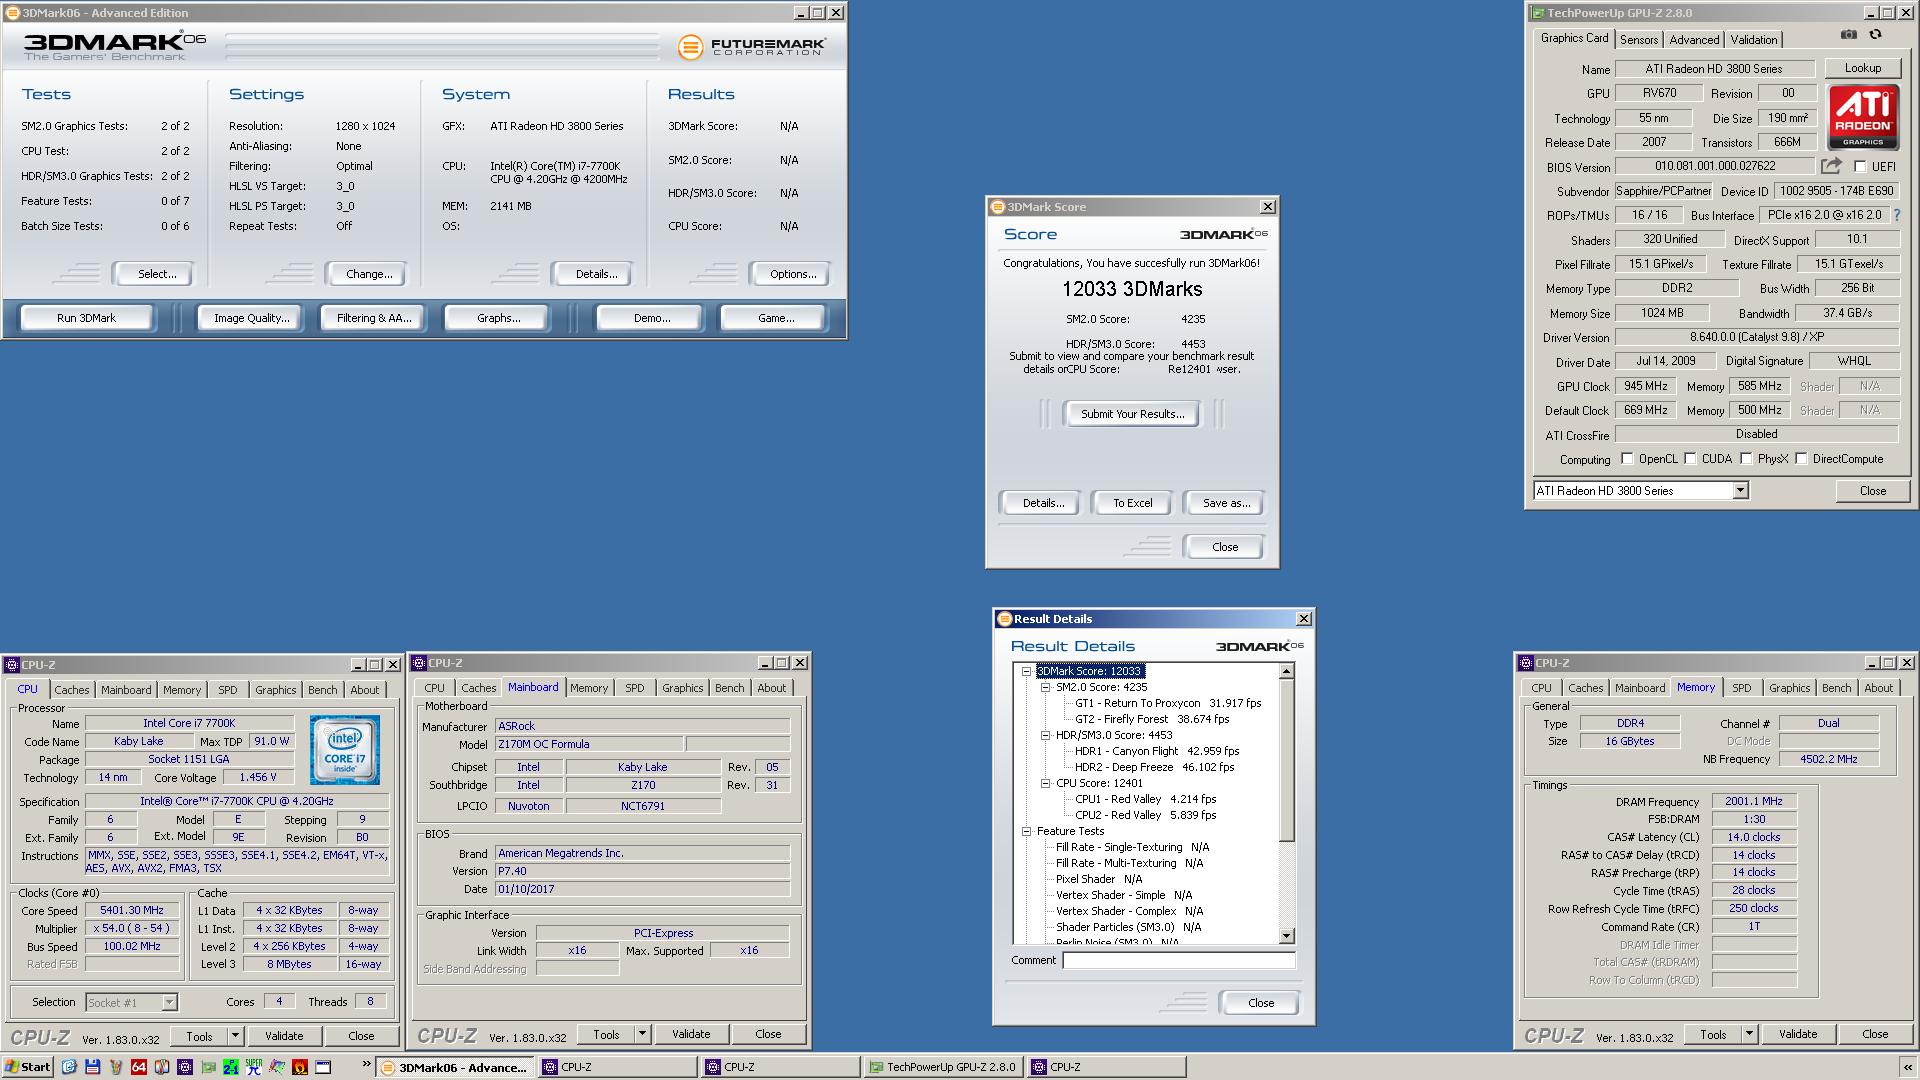Open the Validation tab in GPU-Z
The height and width of the screenshot is (1080, 1920).
point(1754,40)
